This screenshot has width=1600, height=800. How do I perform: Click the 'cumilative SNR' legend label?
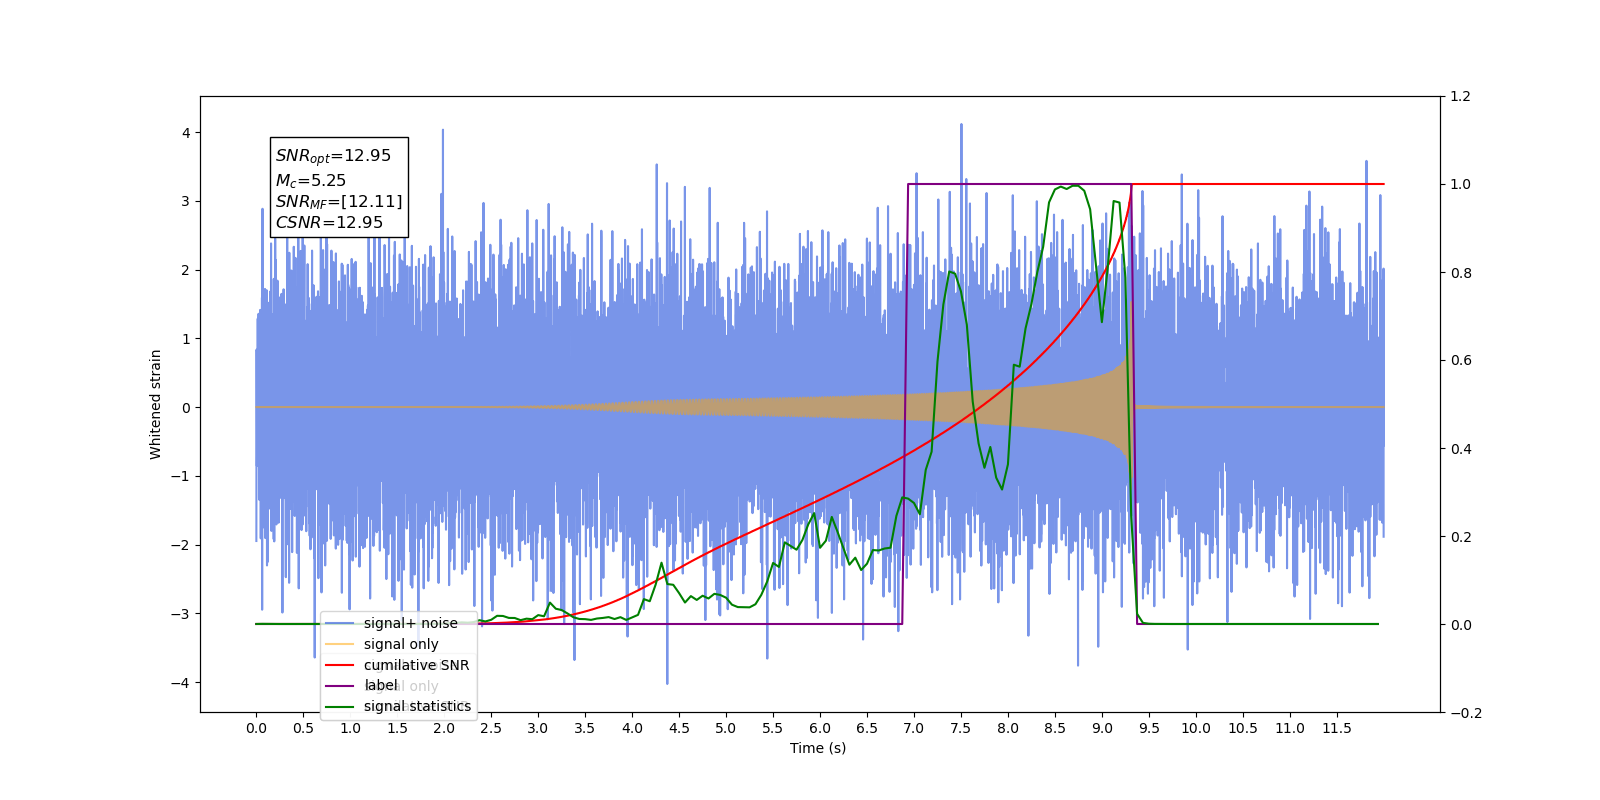[416, 665]
